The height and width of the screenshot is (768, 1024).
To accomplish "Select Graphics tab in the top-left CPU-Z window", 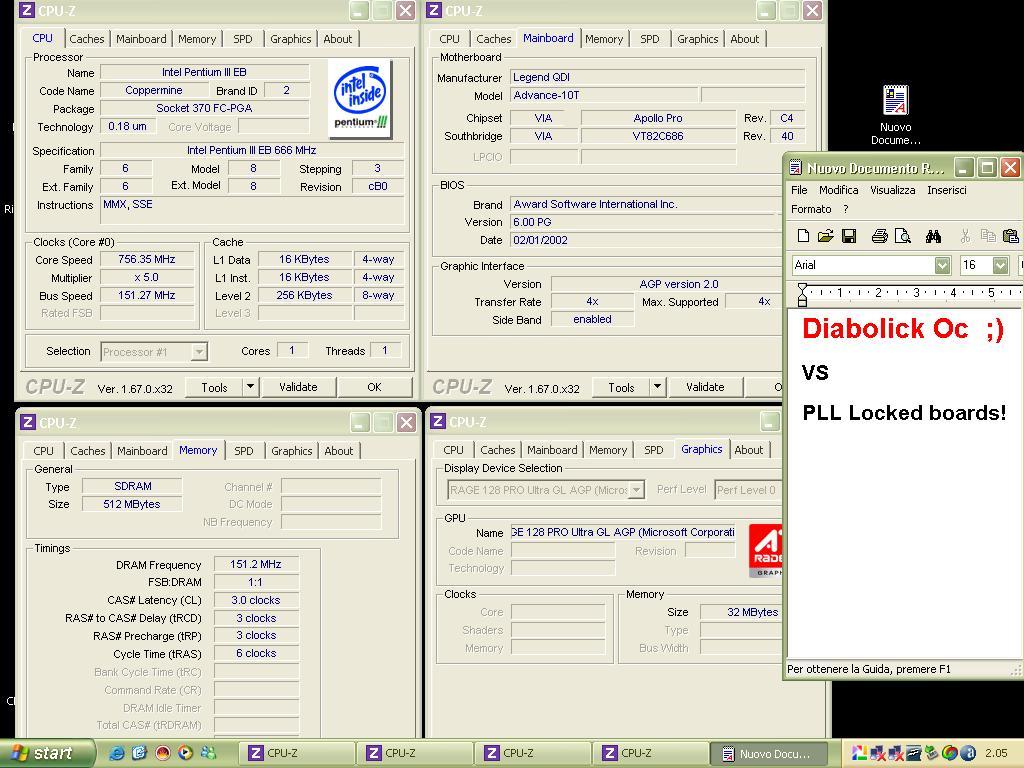I will tap(291, 39).
